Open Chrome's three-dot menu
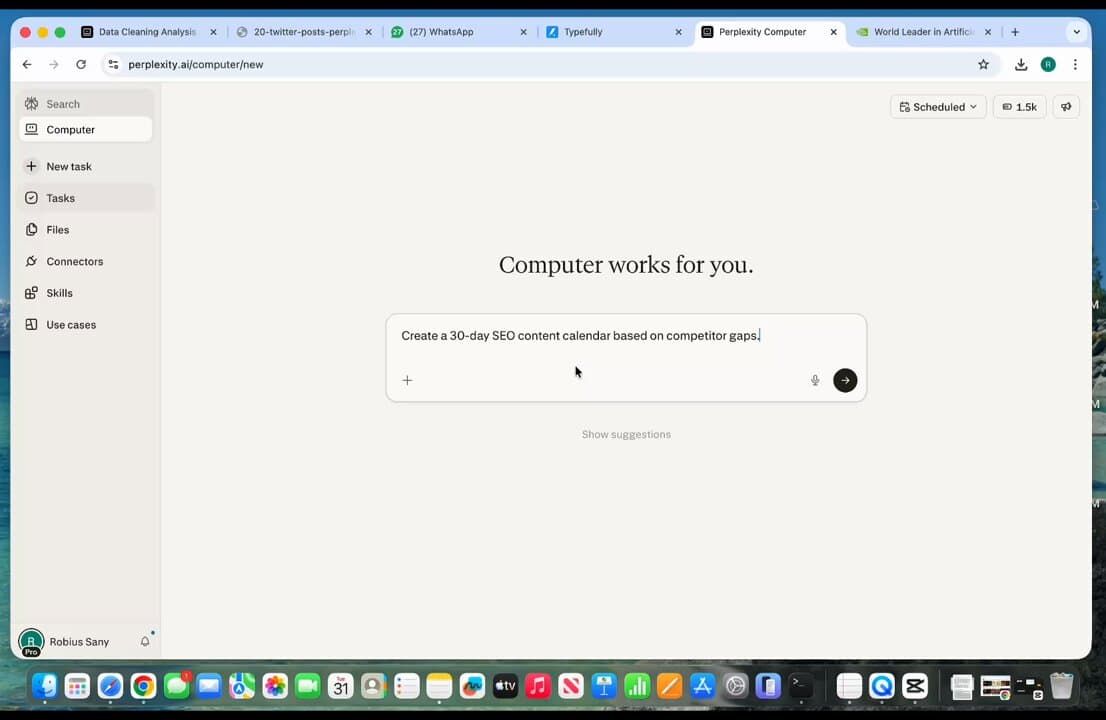This screenshot has height=720, width=1106. (1075, 64)
